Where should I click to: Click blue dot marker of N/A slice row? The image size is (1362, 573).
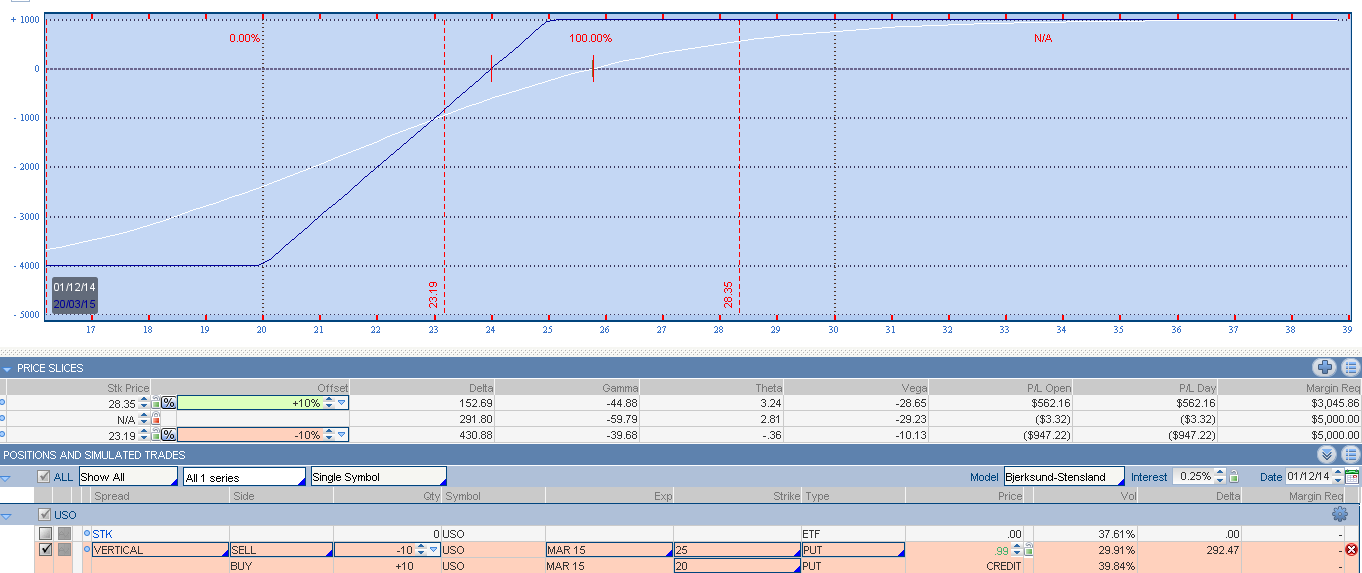[x=3, y=419]
